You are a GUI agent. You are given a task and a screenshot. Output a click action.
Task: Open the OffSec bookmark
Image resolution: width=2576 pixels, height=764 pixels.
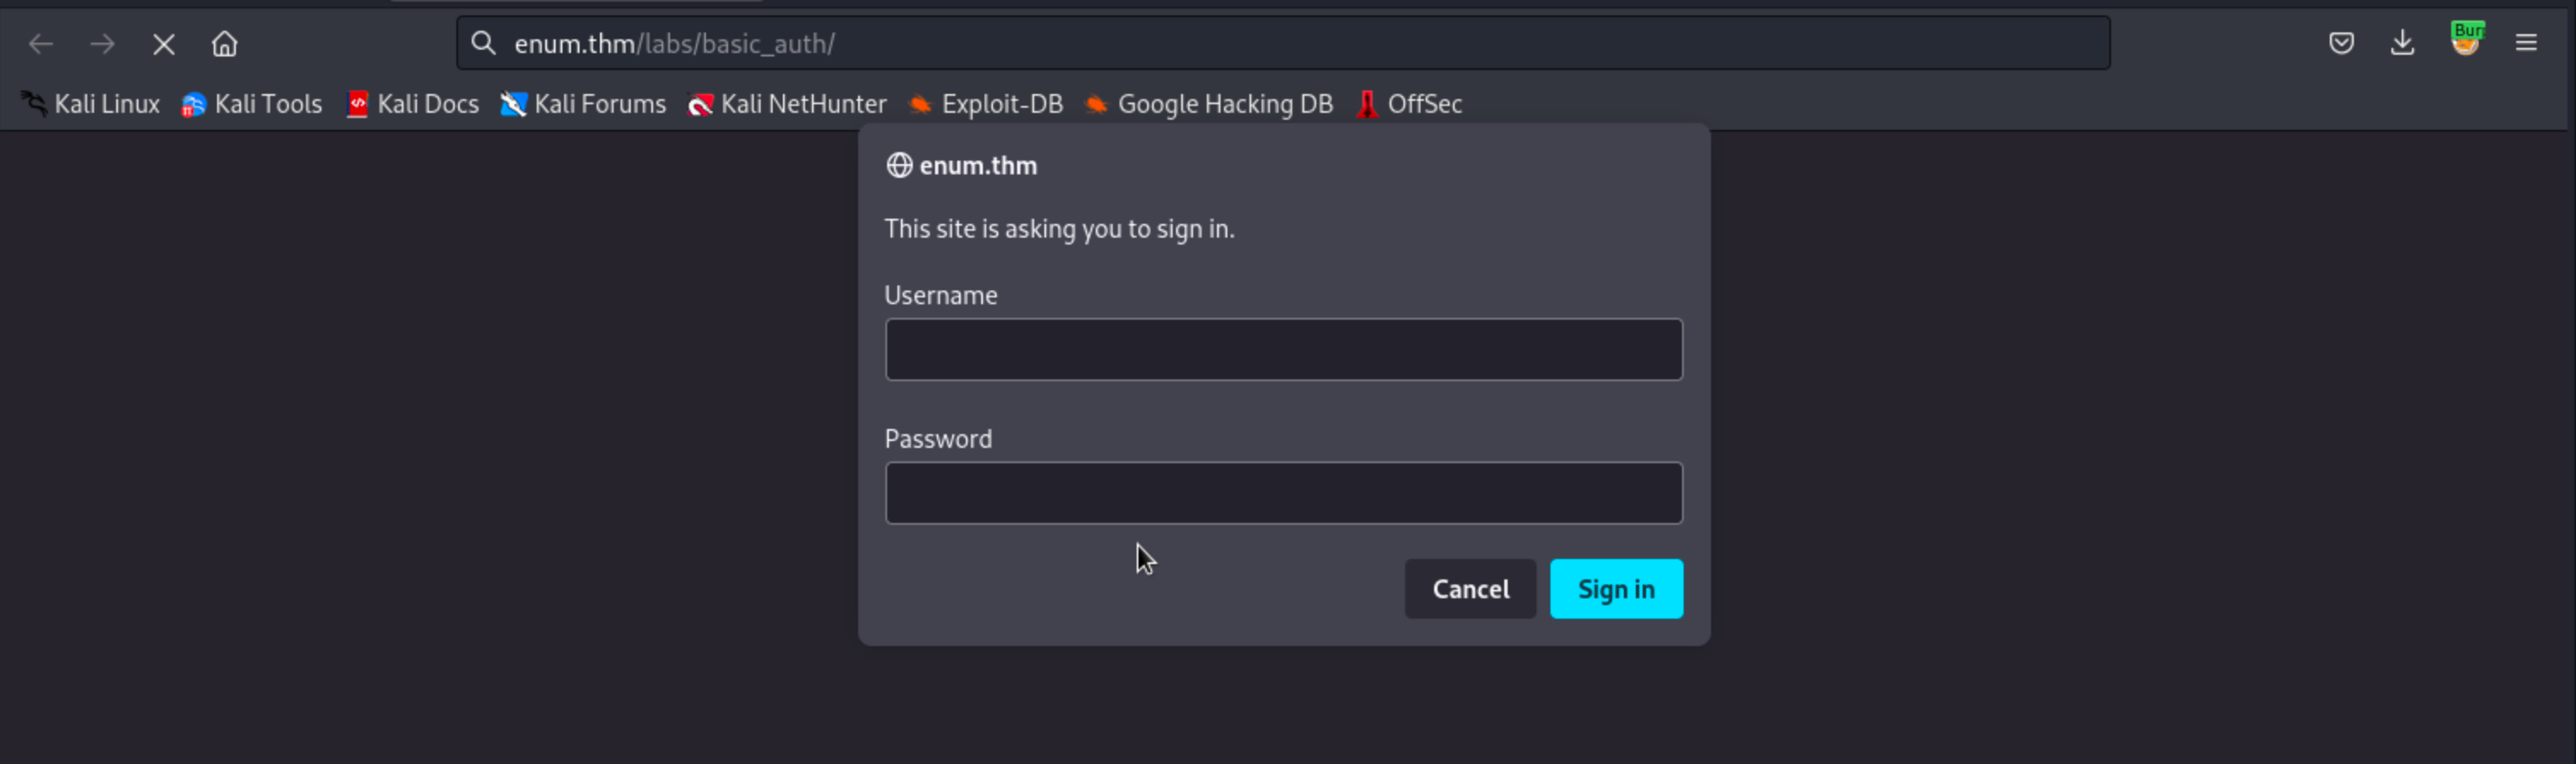coord(1410,104)
